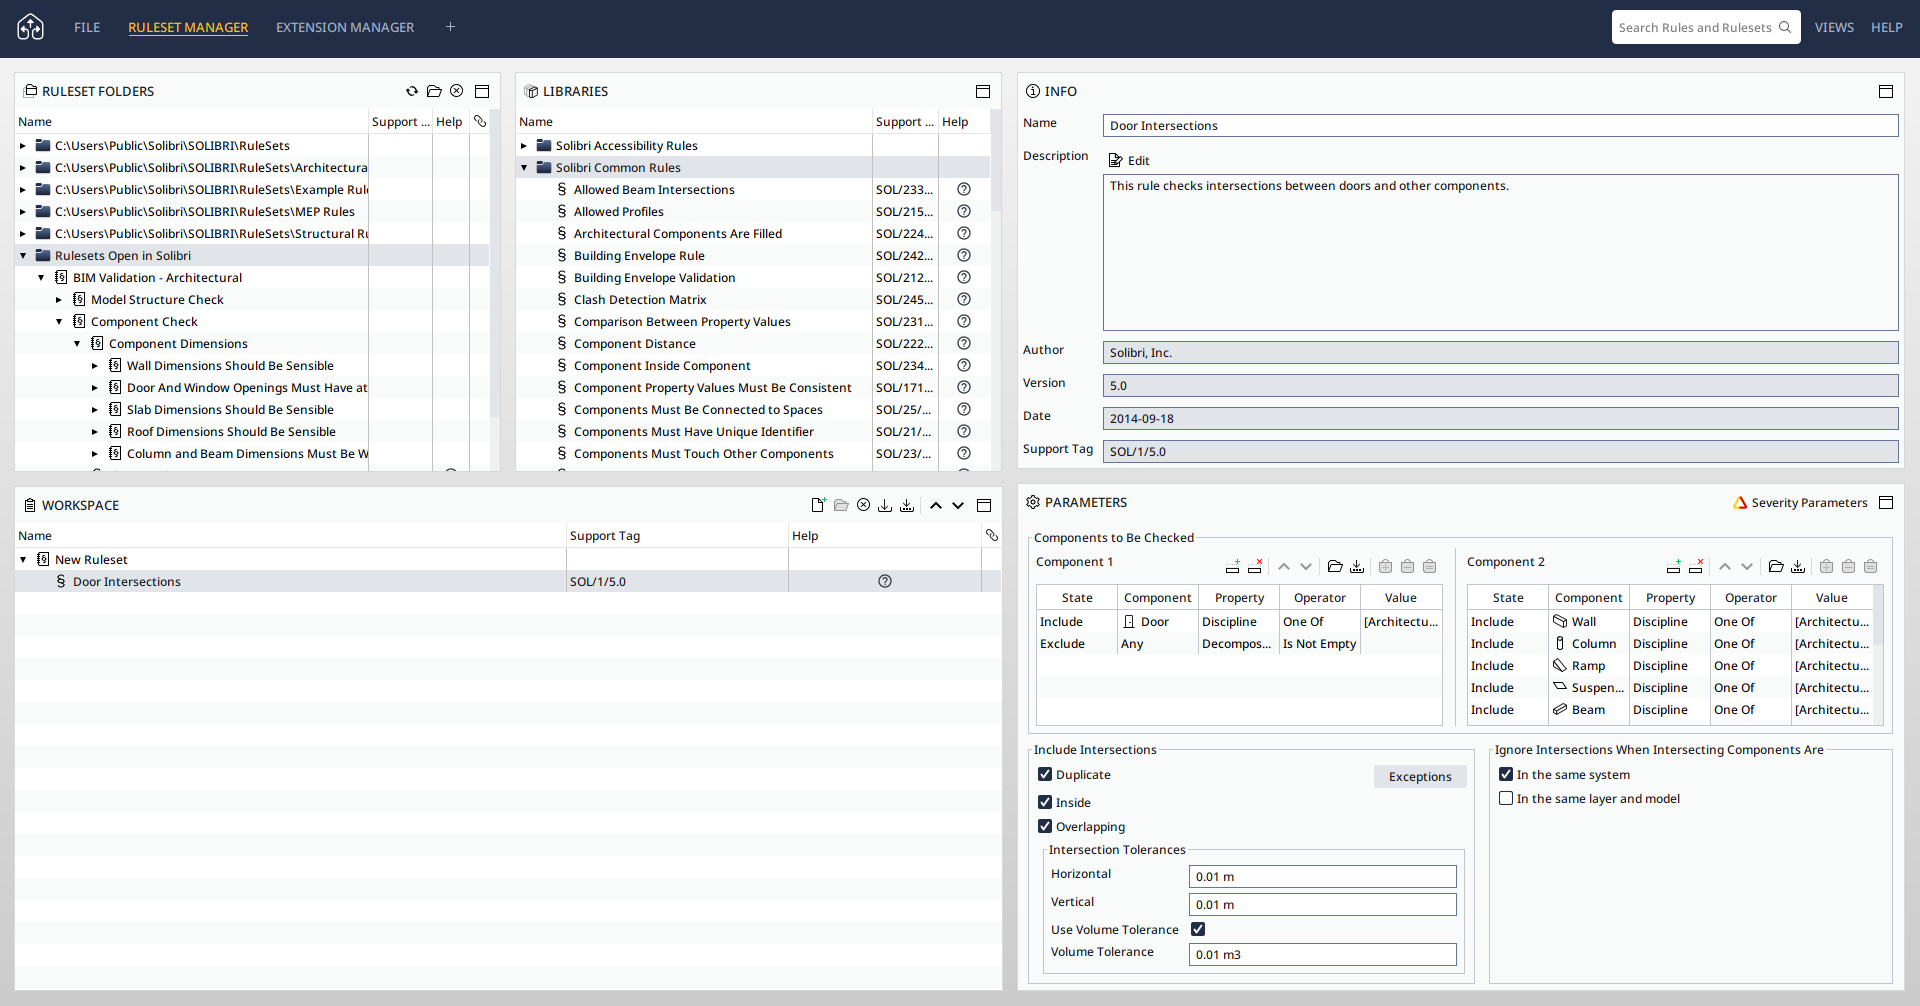The width and height of the screenshot is (1920, 1006).
Task: Move selected Workspace item down
Action: [x=958, y=505]
